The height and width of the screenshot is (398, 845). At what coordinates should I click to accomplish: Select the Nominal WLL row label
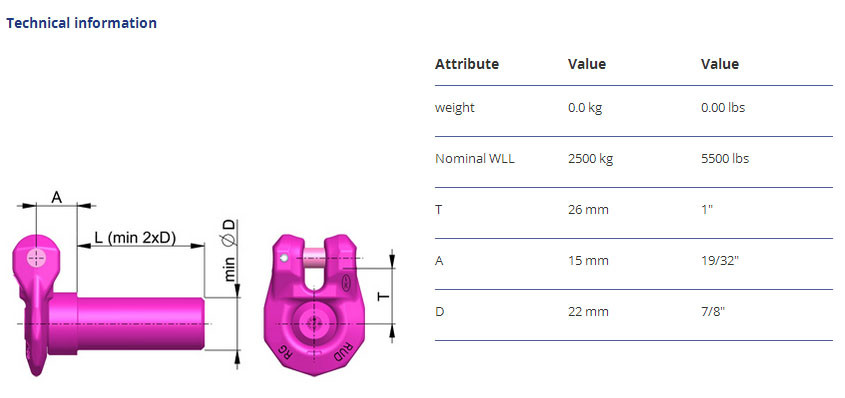(x=475, y=159)
